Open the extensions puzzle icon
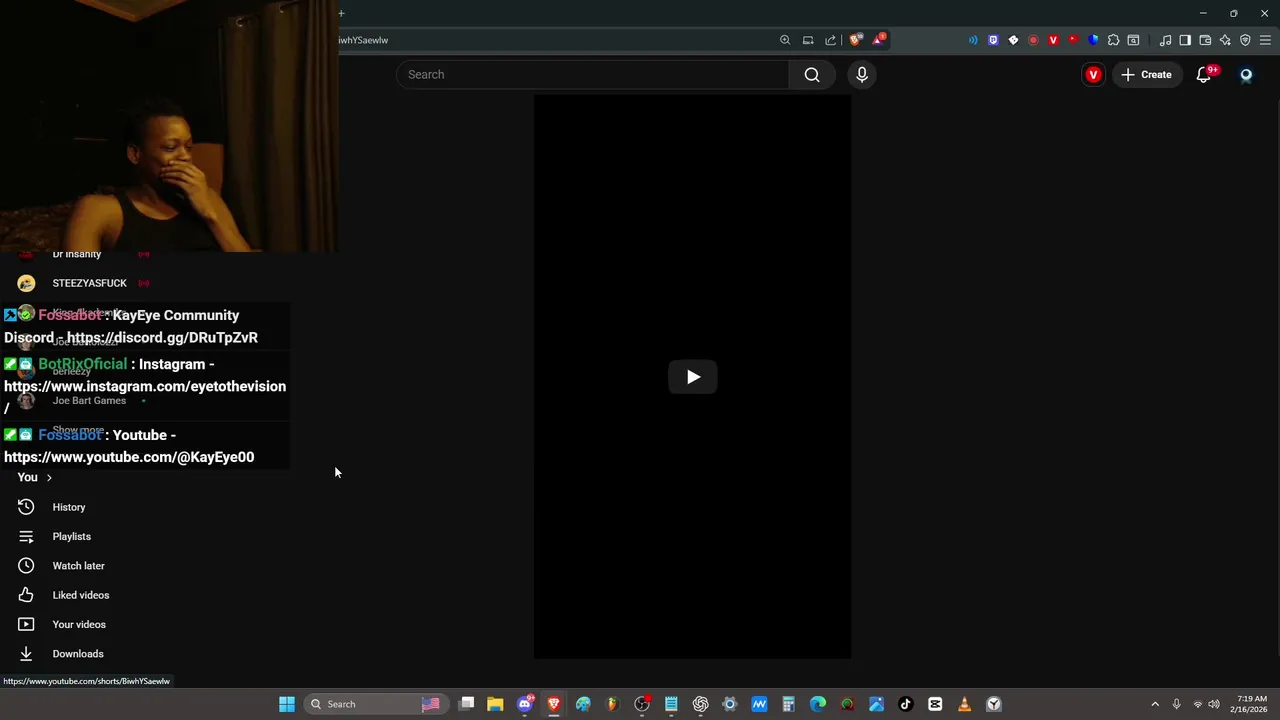This screenshot has height=720, width=1280. click(1113, 40)
